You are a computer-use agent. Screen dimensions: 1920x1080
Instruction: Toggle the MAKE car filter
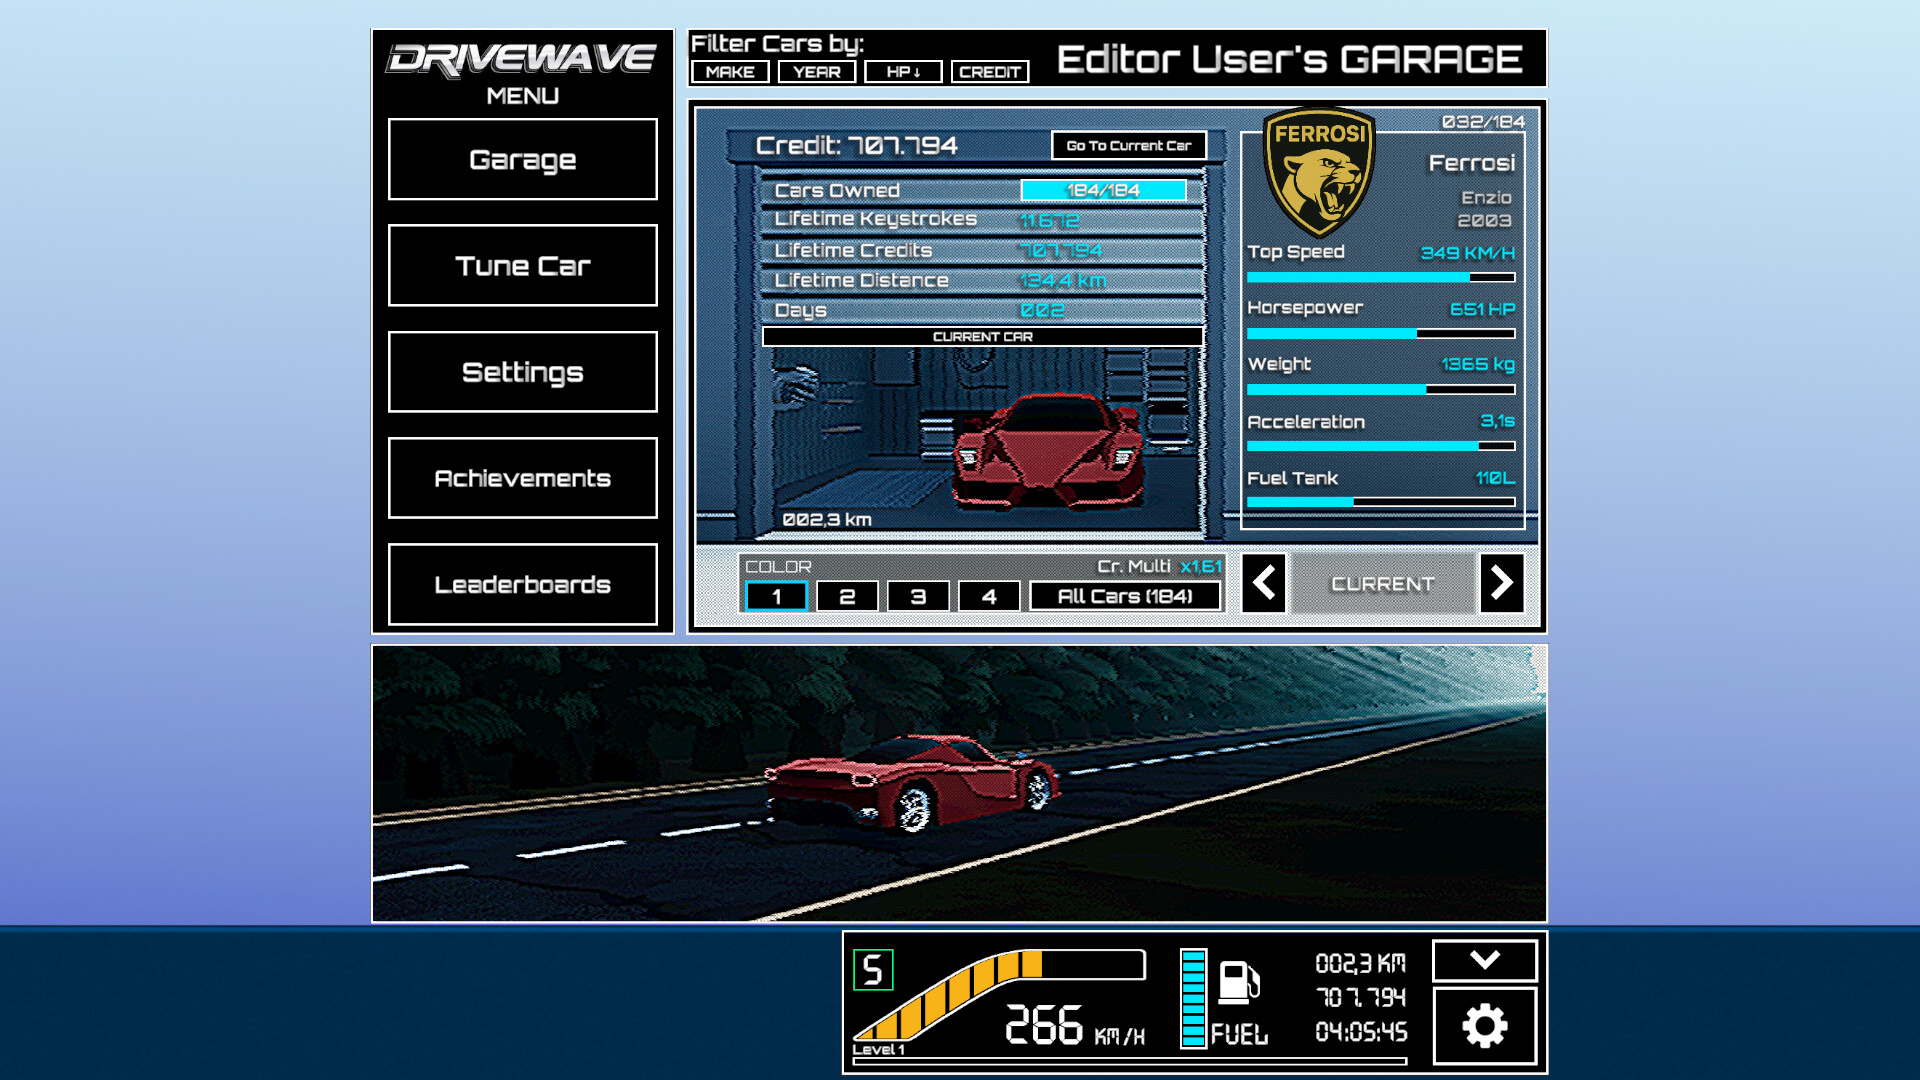tap(730, 71)
